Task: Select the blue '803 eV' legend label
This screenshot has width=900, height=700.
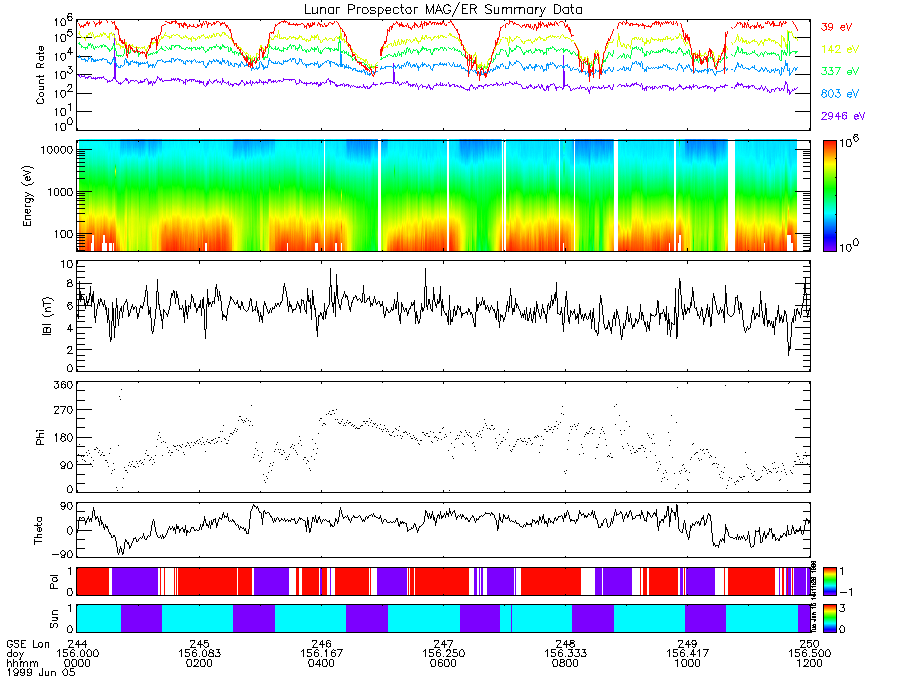Action: [x=840, y=94]
